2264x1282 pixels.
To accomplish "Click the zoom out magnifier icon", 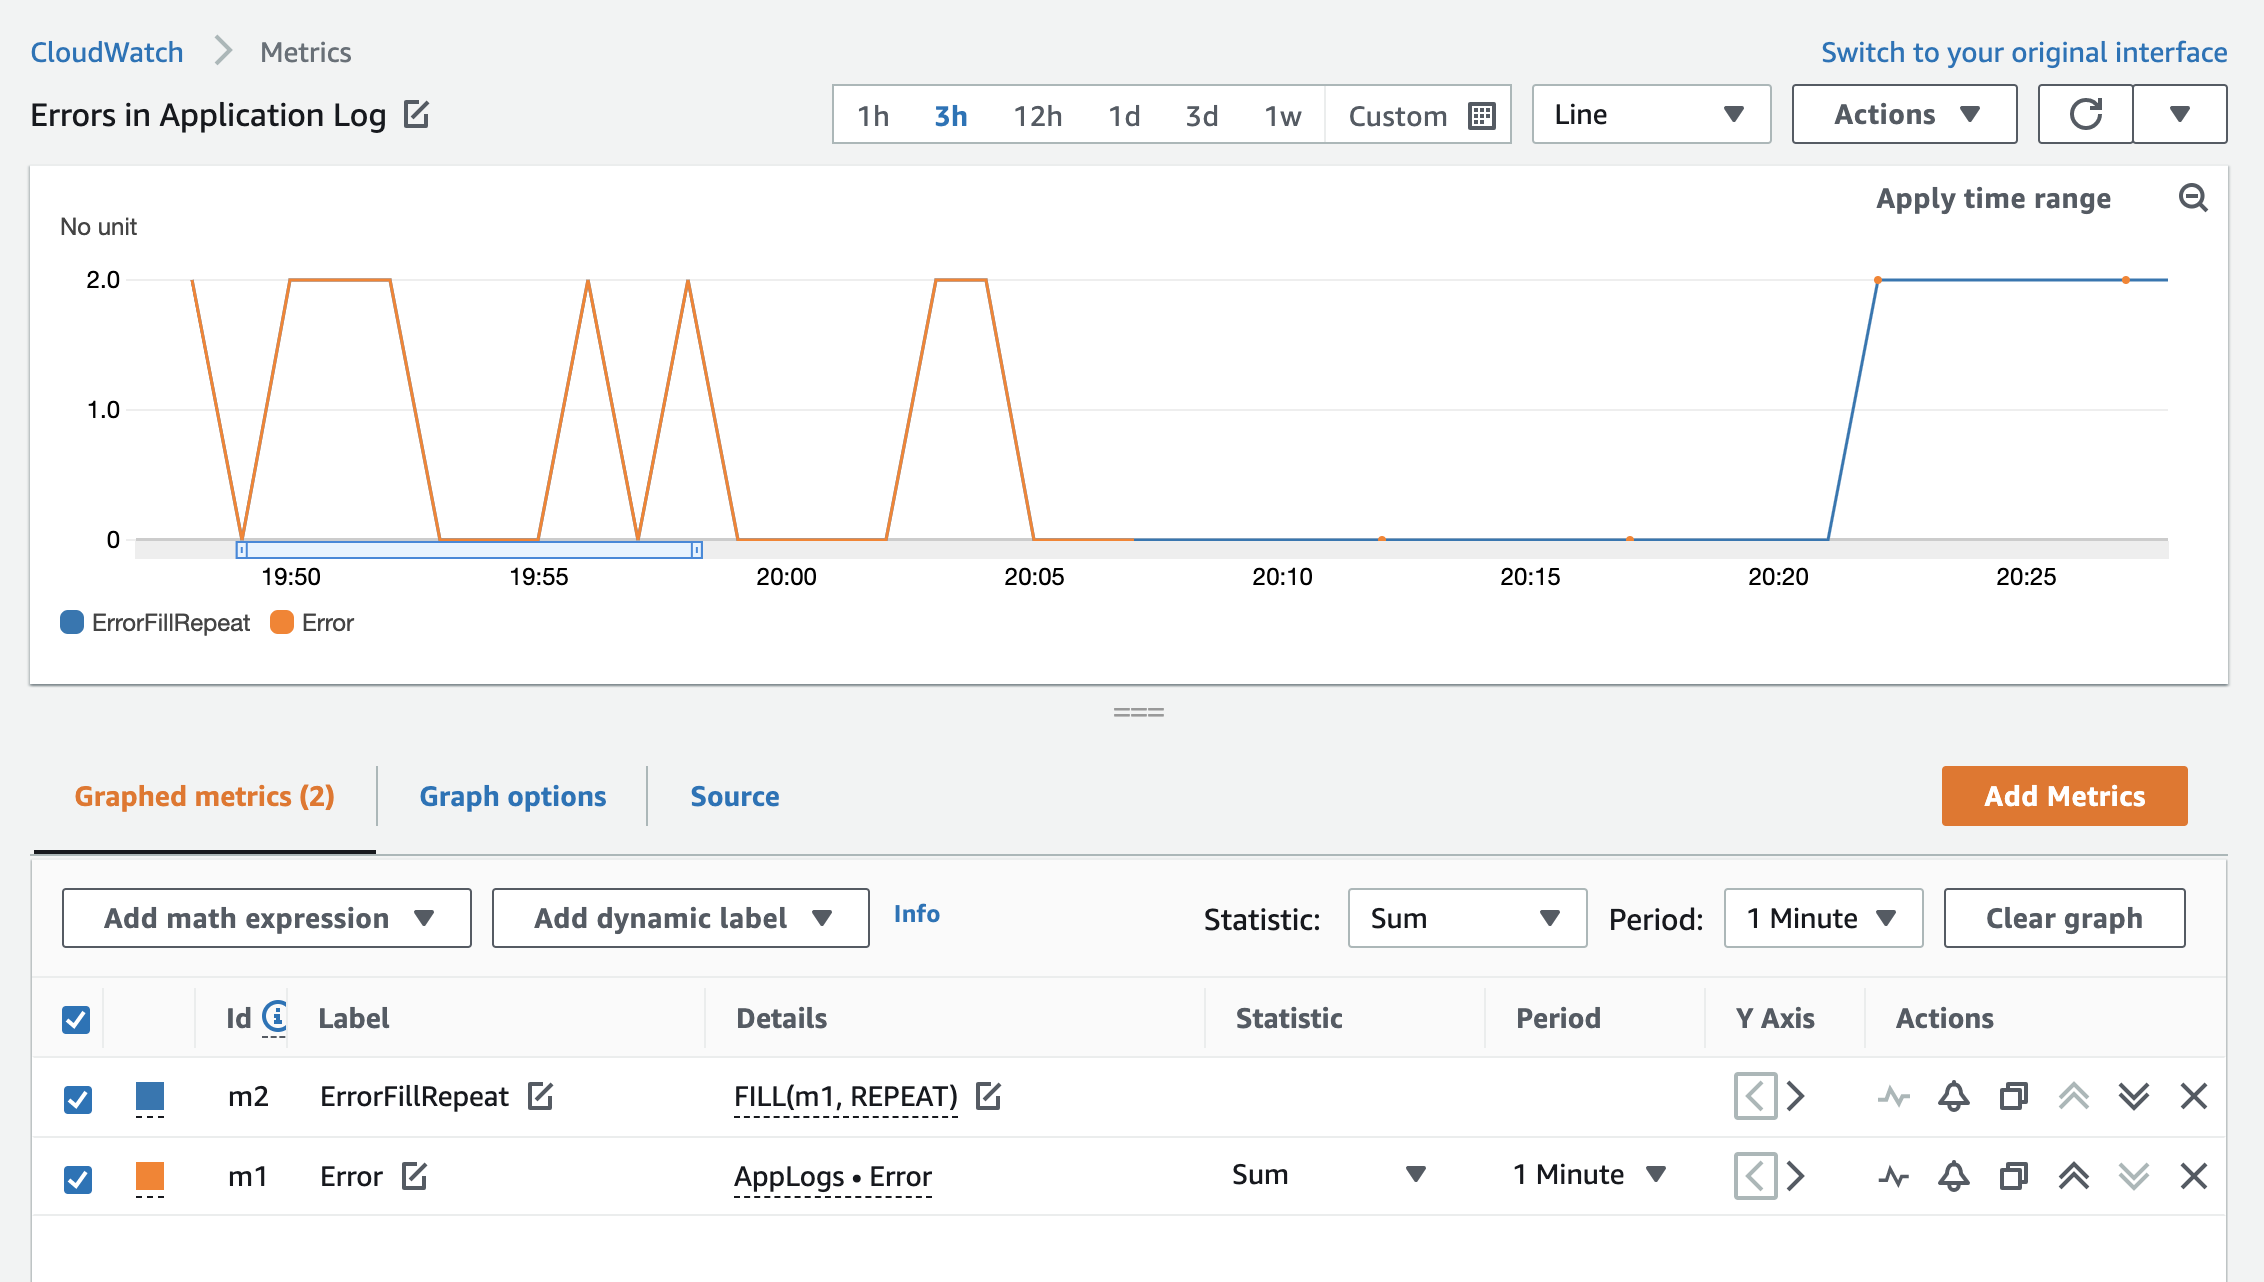I will coord(2192,198).
